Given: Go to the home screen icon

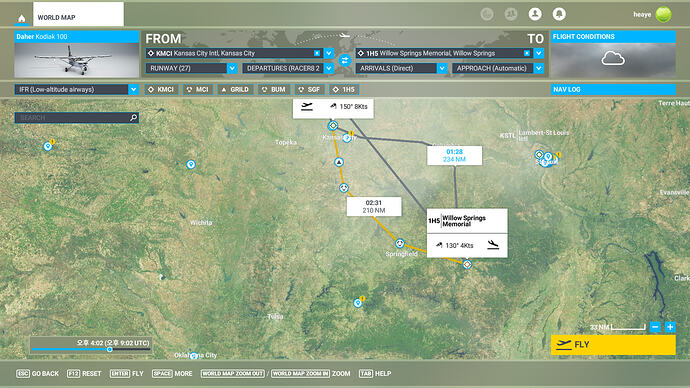Looking at the screenshot, I should point(22,18).
